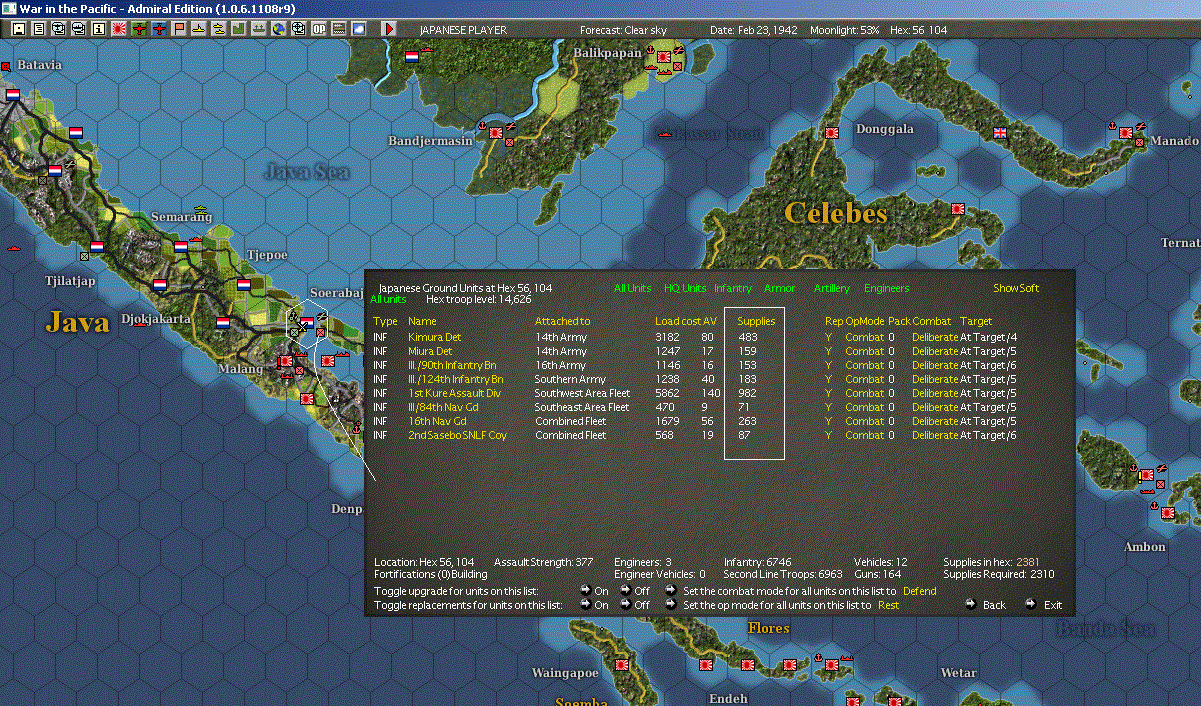Click the single yellow ship toolbar icon
Screen dimensions: 1201x706
(x=200, y=29)
